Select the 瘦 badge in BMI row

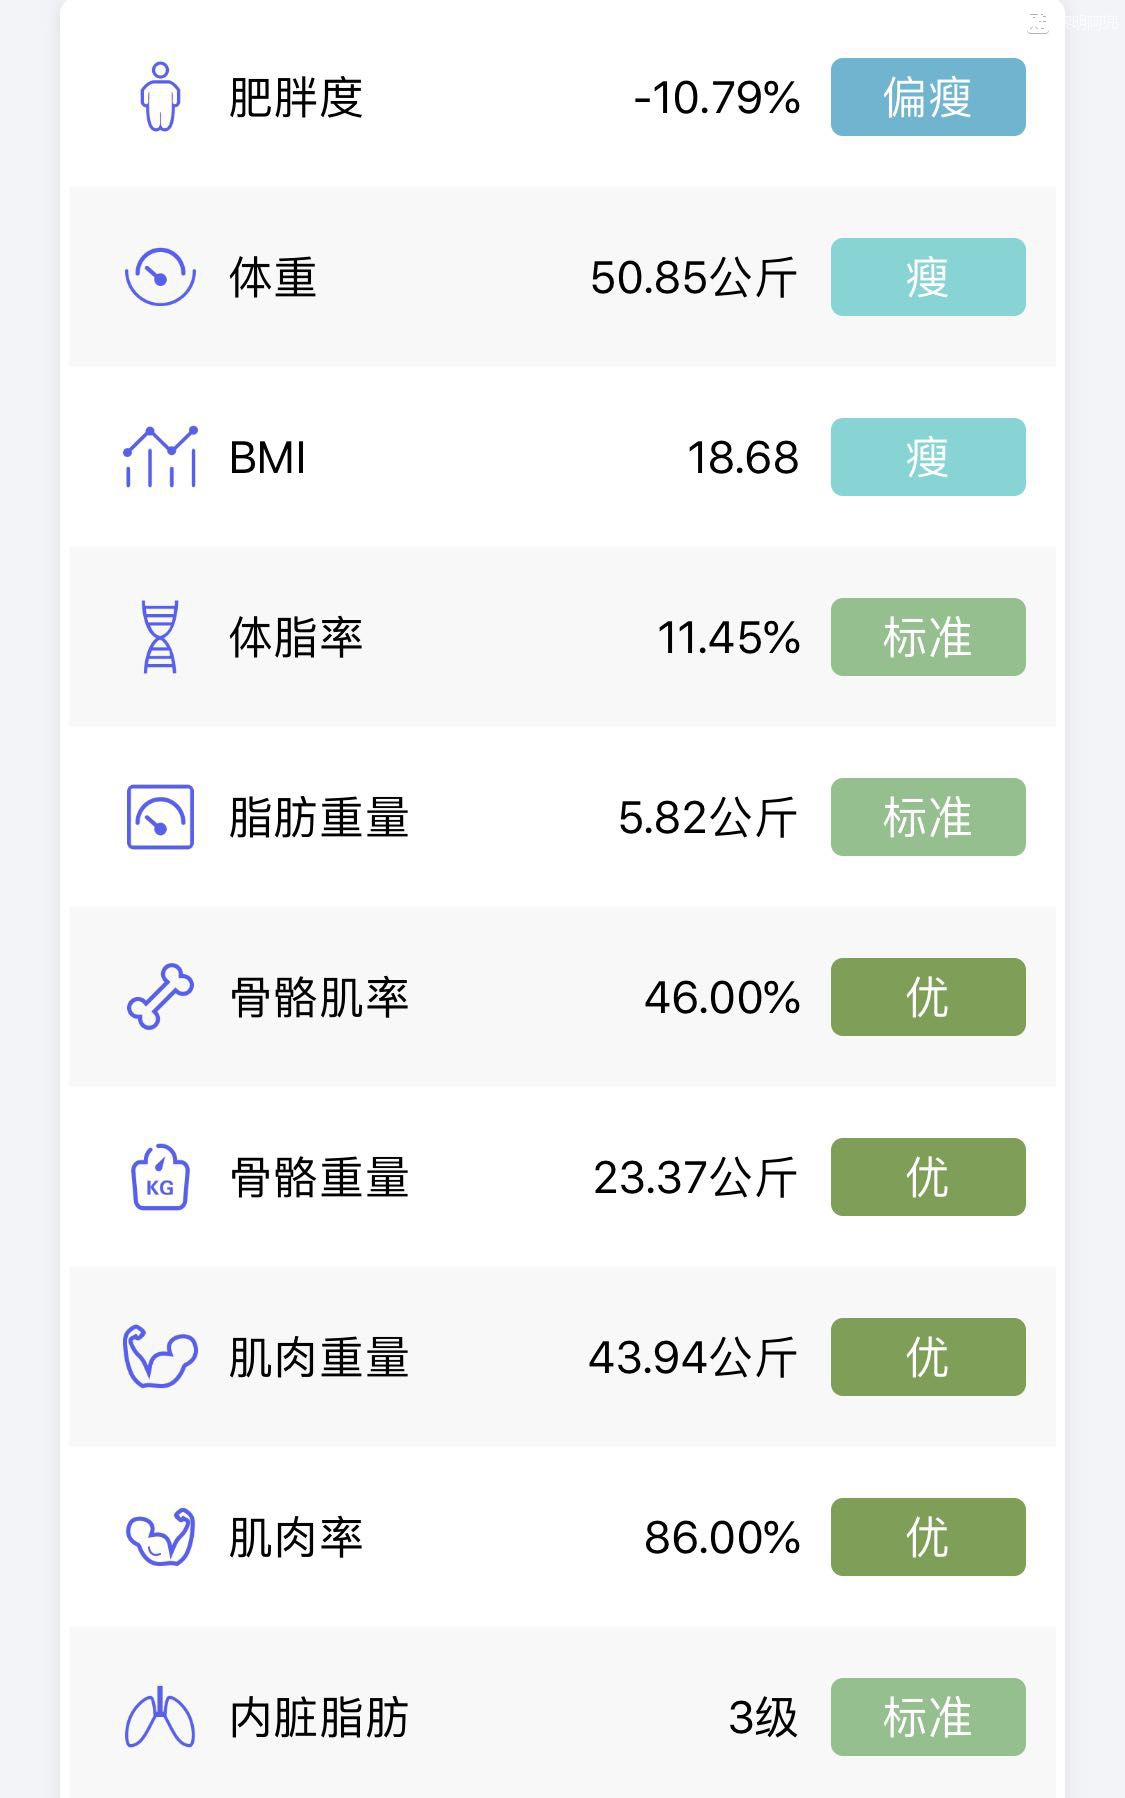tap(927, 457)
